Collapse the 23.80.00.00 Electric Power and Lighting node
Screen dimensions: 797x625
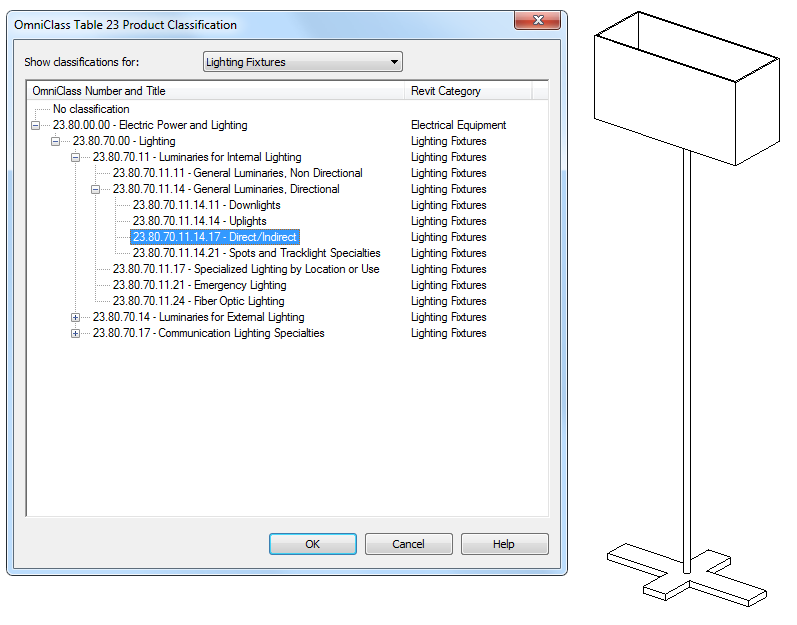point(35,126)
